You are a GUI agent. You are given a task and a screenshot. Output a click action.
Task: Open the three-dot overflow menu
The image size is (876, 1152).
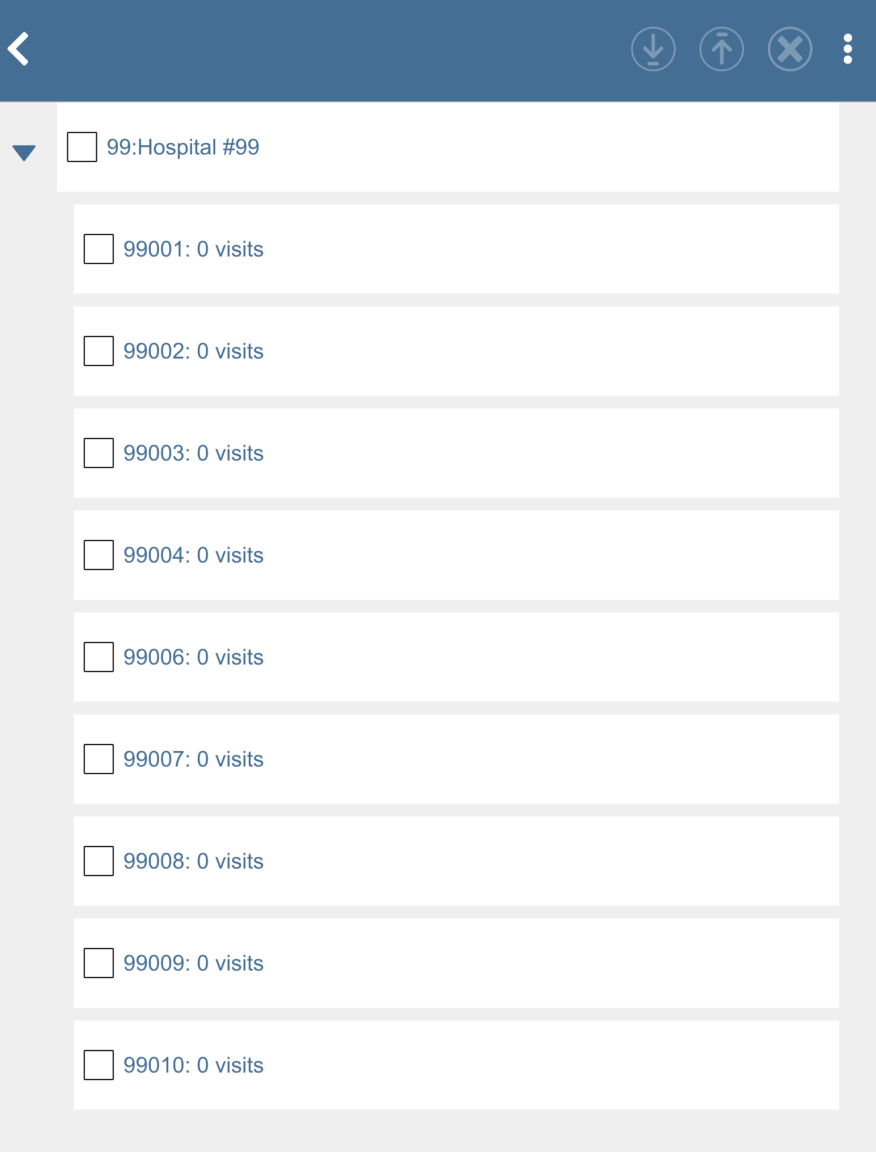click(x=847, y=49)
